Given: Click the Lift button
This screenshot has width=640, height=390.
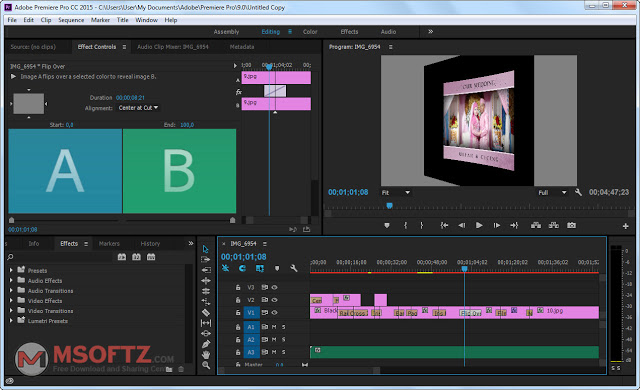Looking at the screenshot, I should (x=536, y=226).
